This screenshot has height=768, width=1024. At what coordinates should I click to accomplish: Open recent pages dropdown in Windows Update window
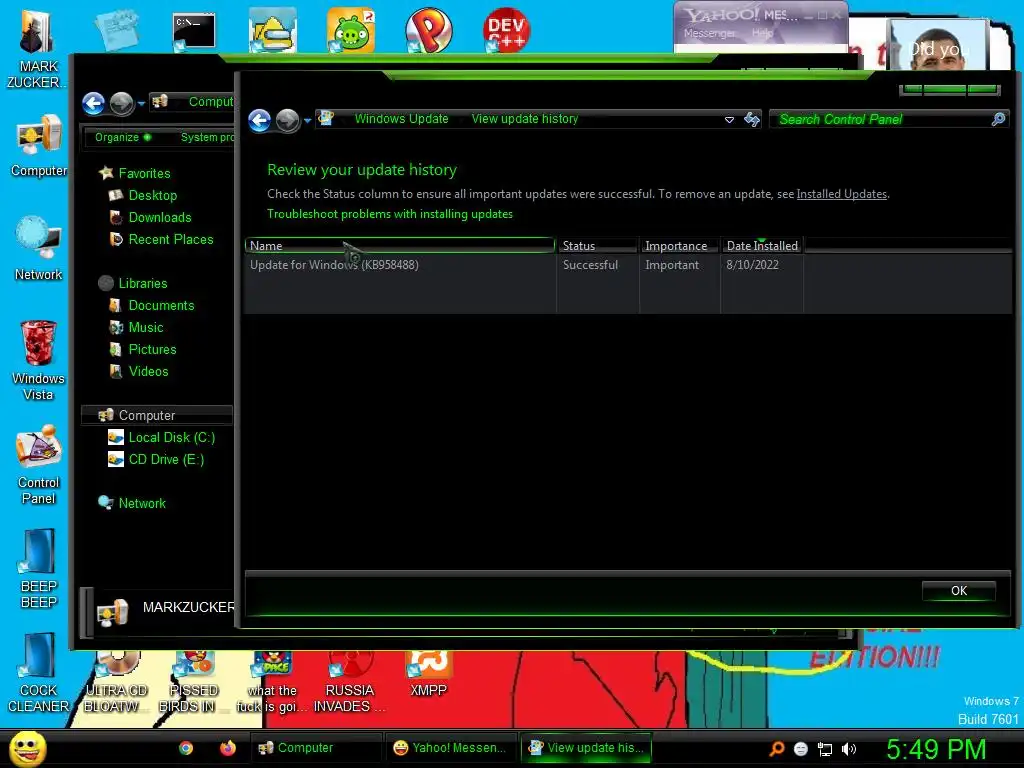click(x=308, y=121)
